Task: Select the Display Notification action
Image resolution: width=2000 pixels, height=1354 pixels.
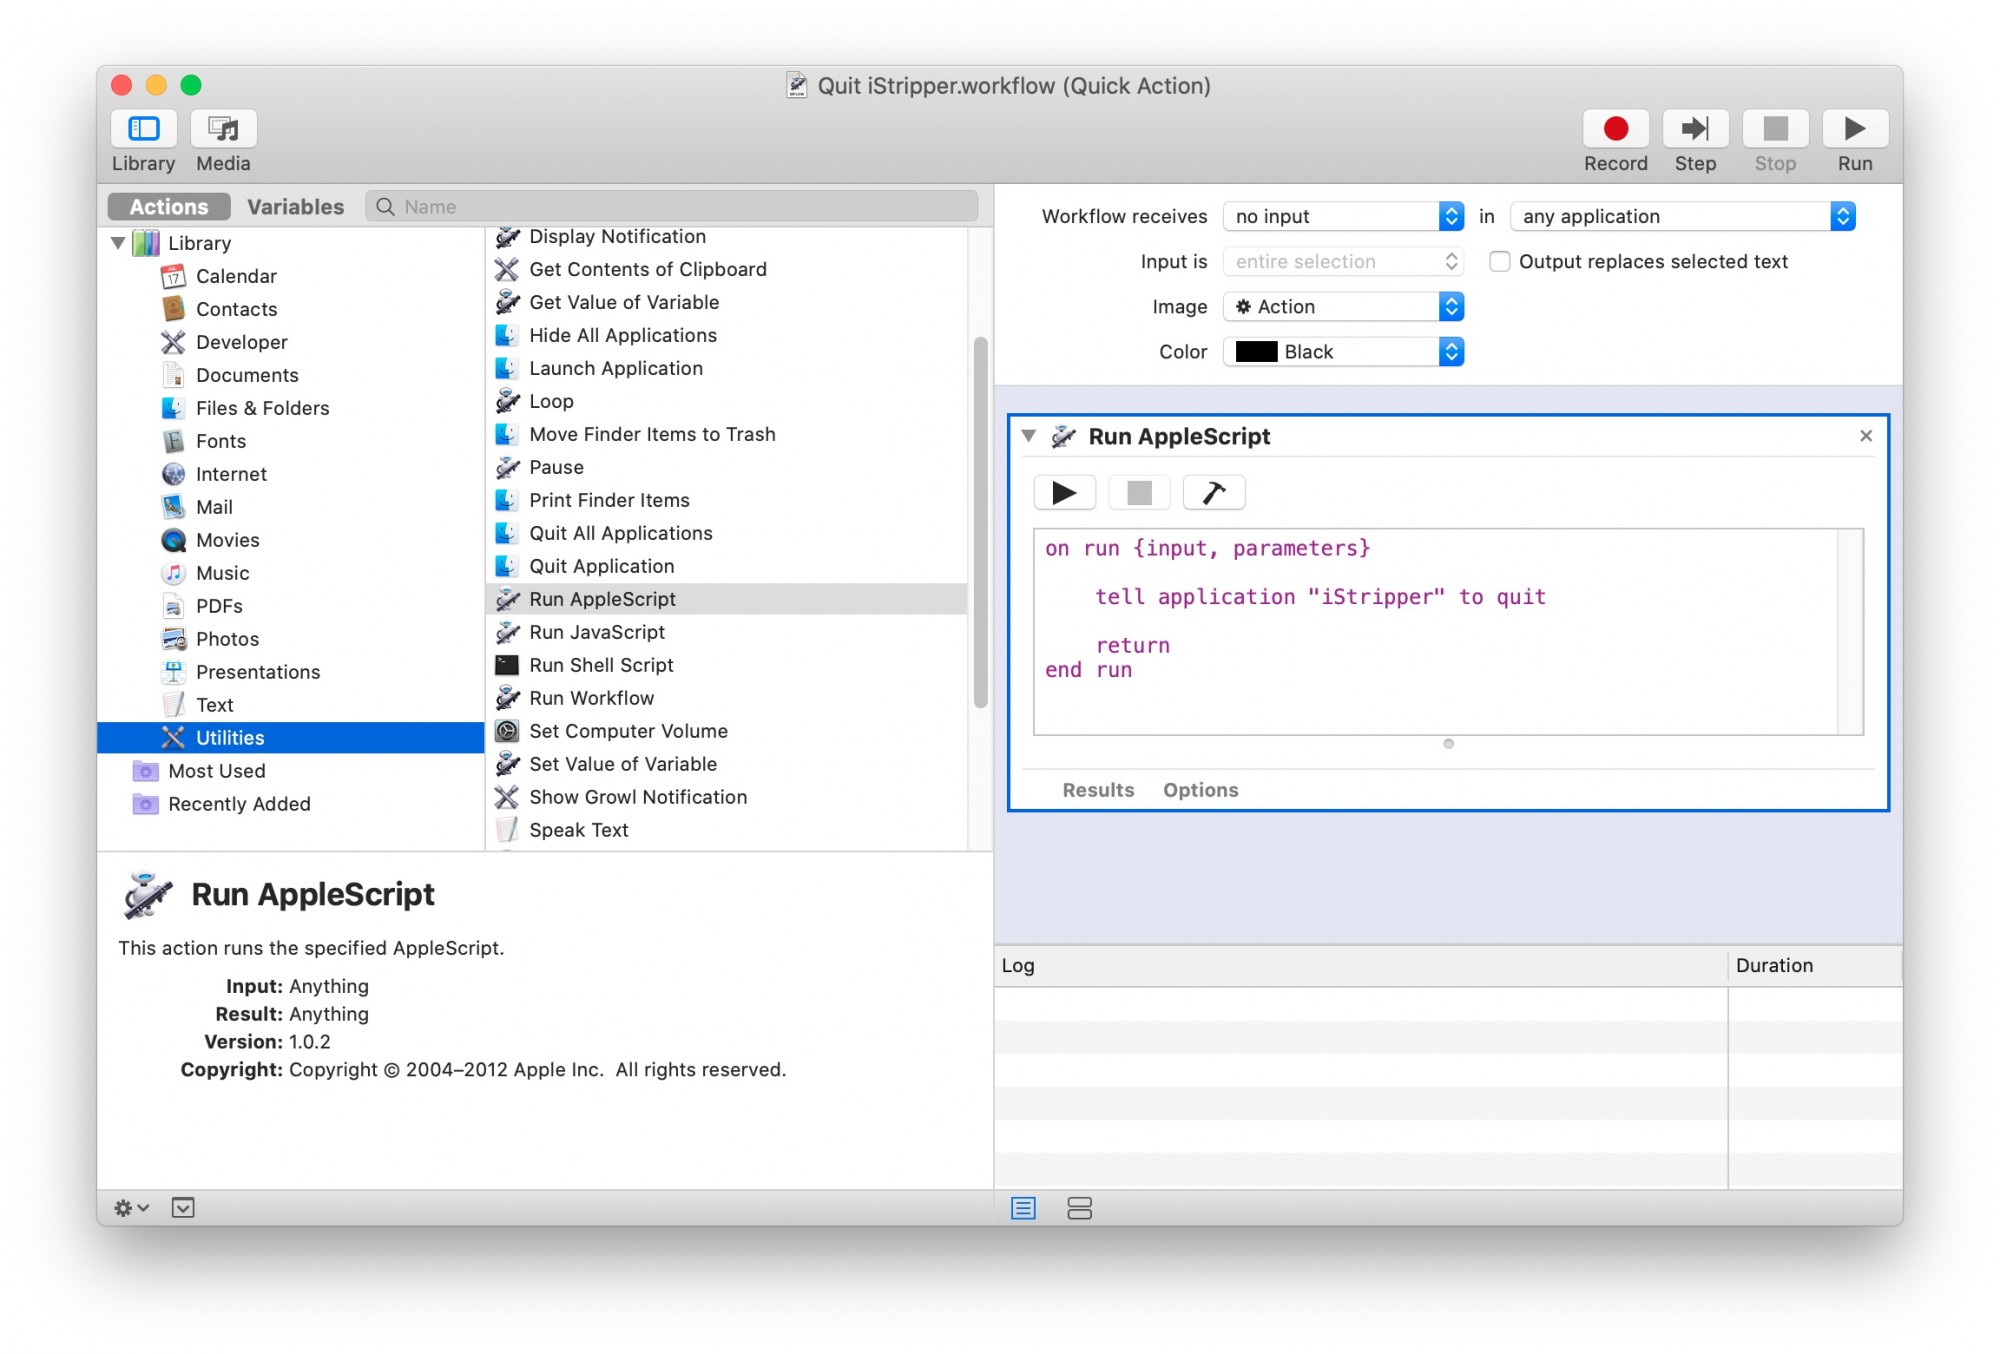Action: click(x=617, y=237)
